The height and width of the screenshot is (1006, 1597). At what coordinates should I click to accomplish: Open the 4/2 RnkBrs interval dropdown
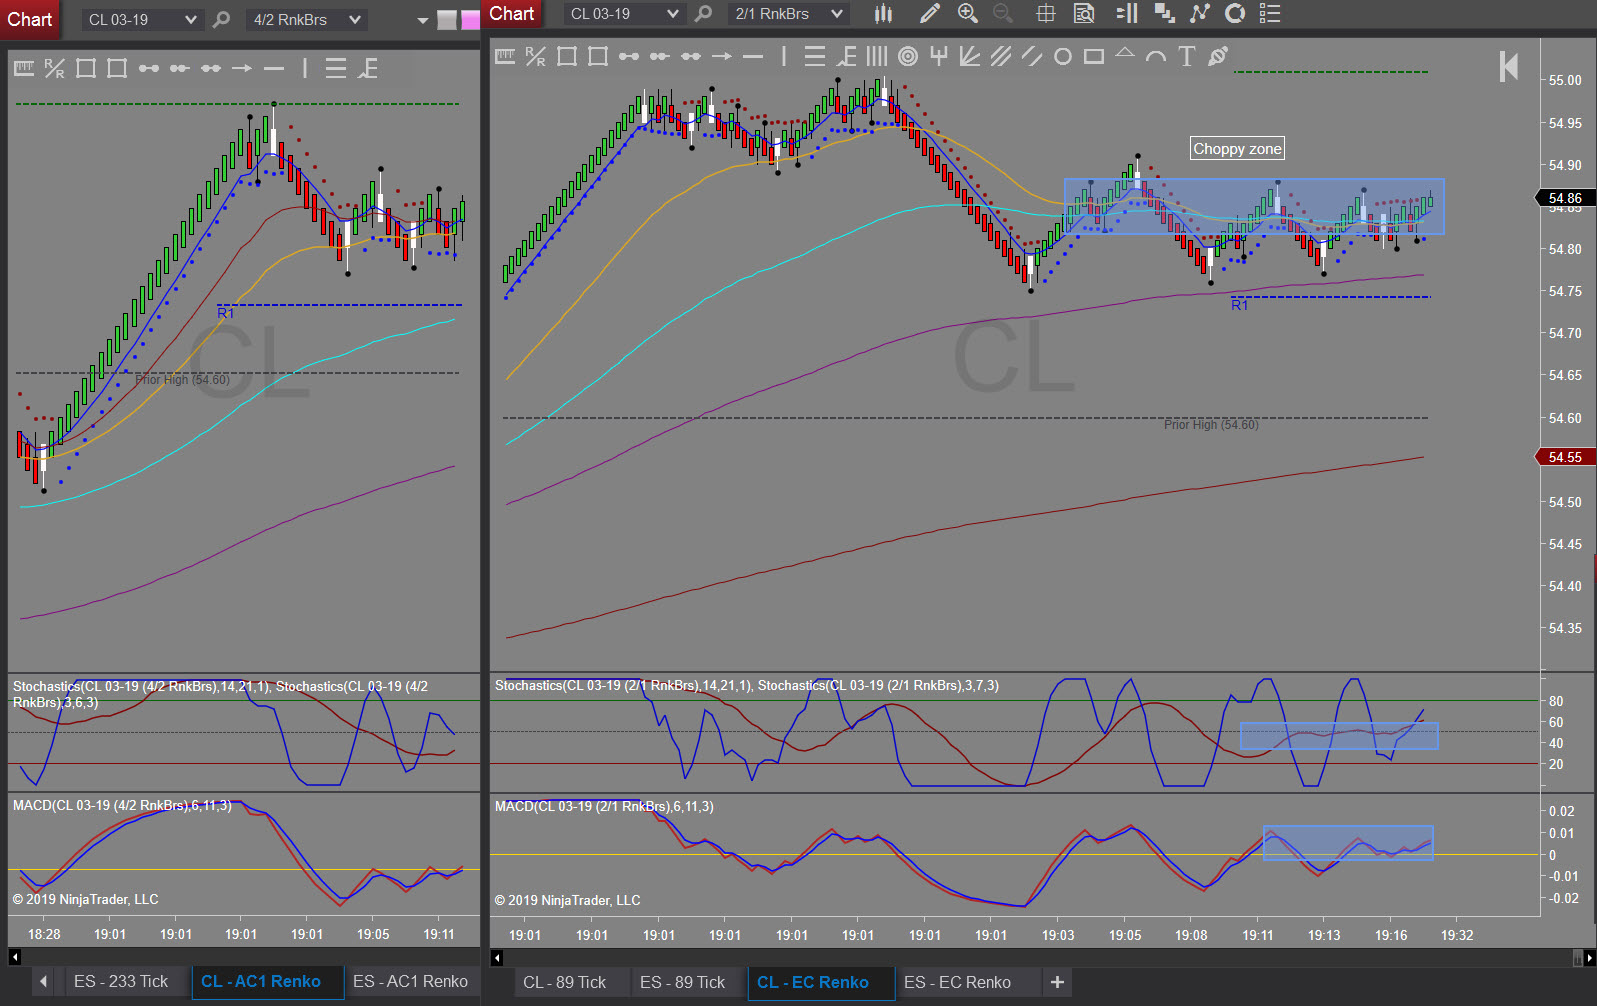click(307, 19)
